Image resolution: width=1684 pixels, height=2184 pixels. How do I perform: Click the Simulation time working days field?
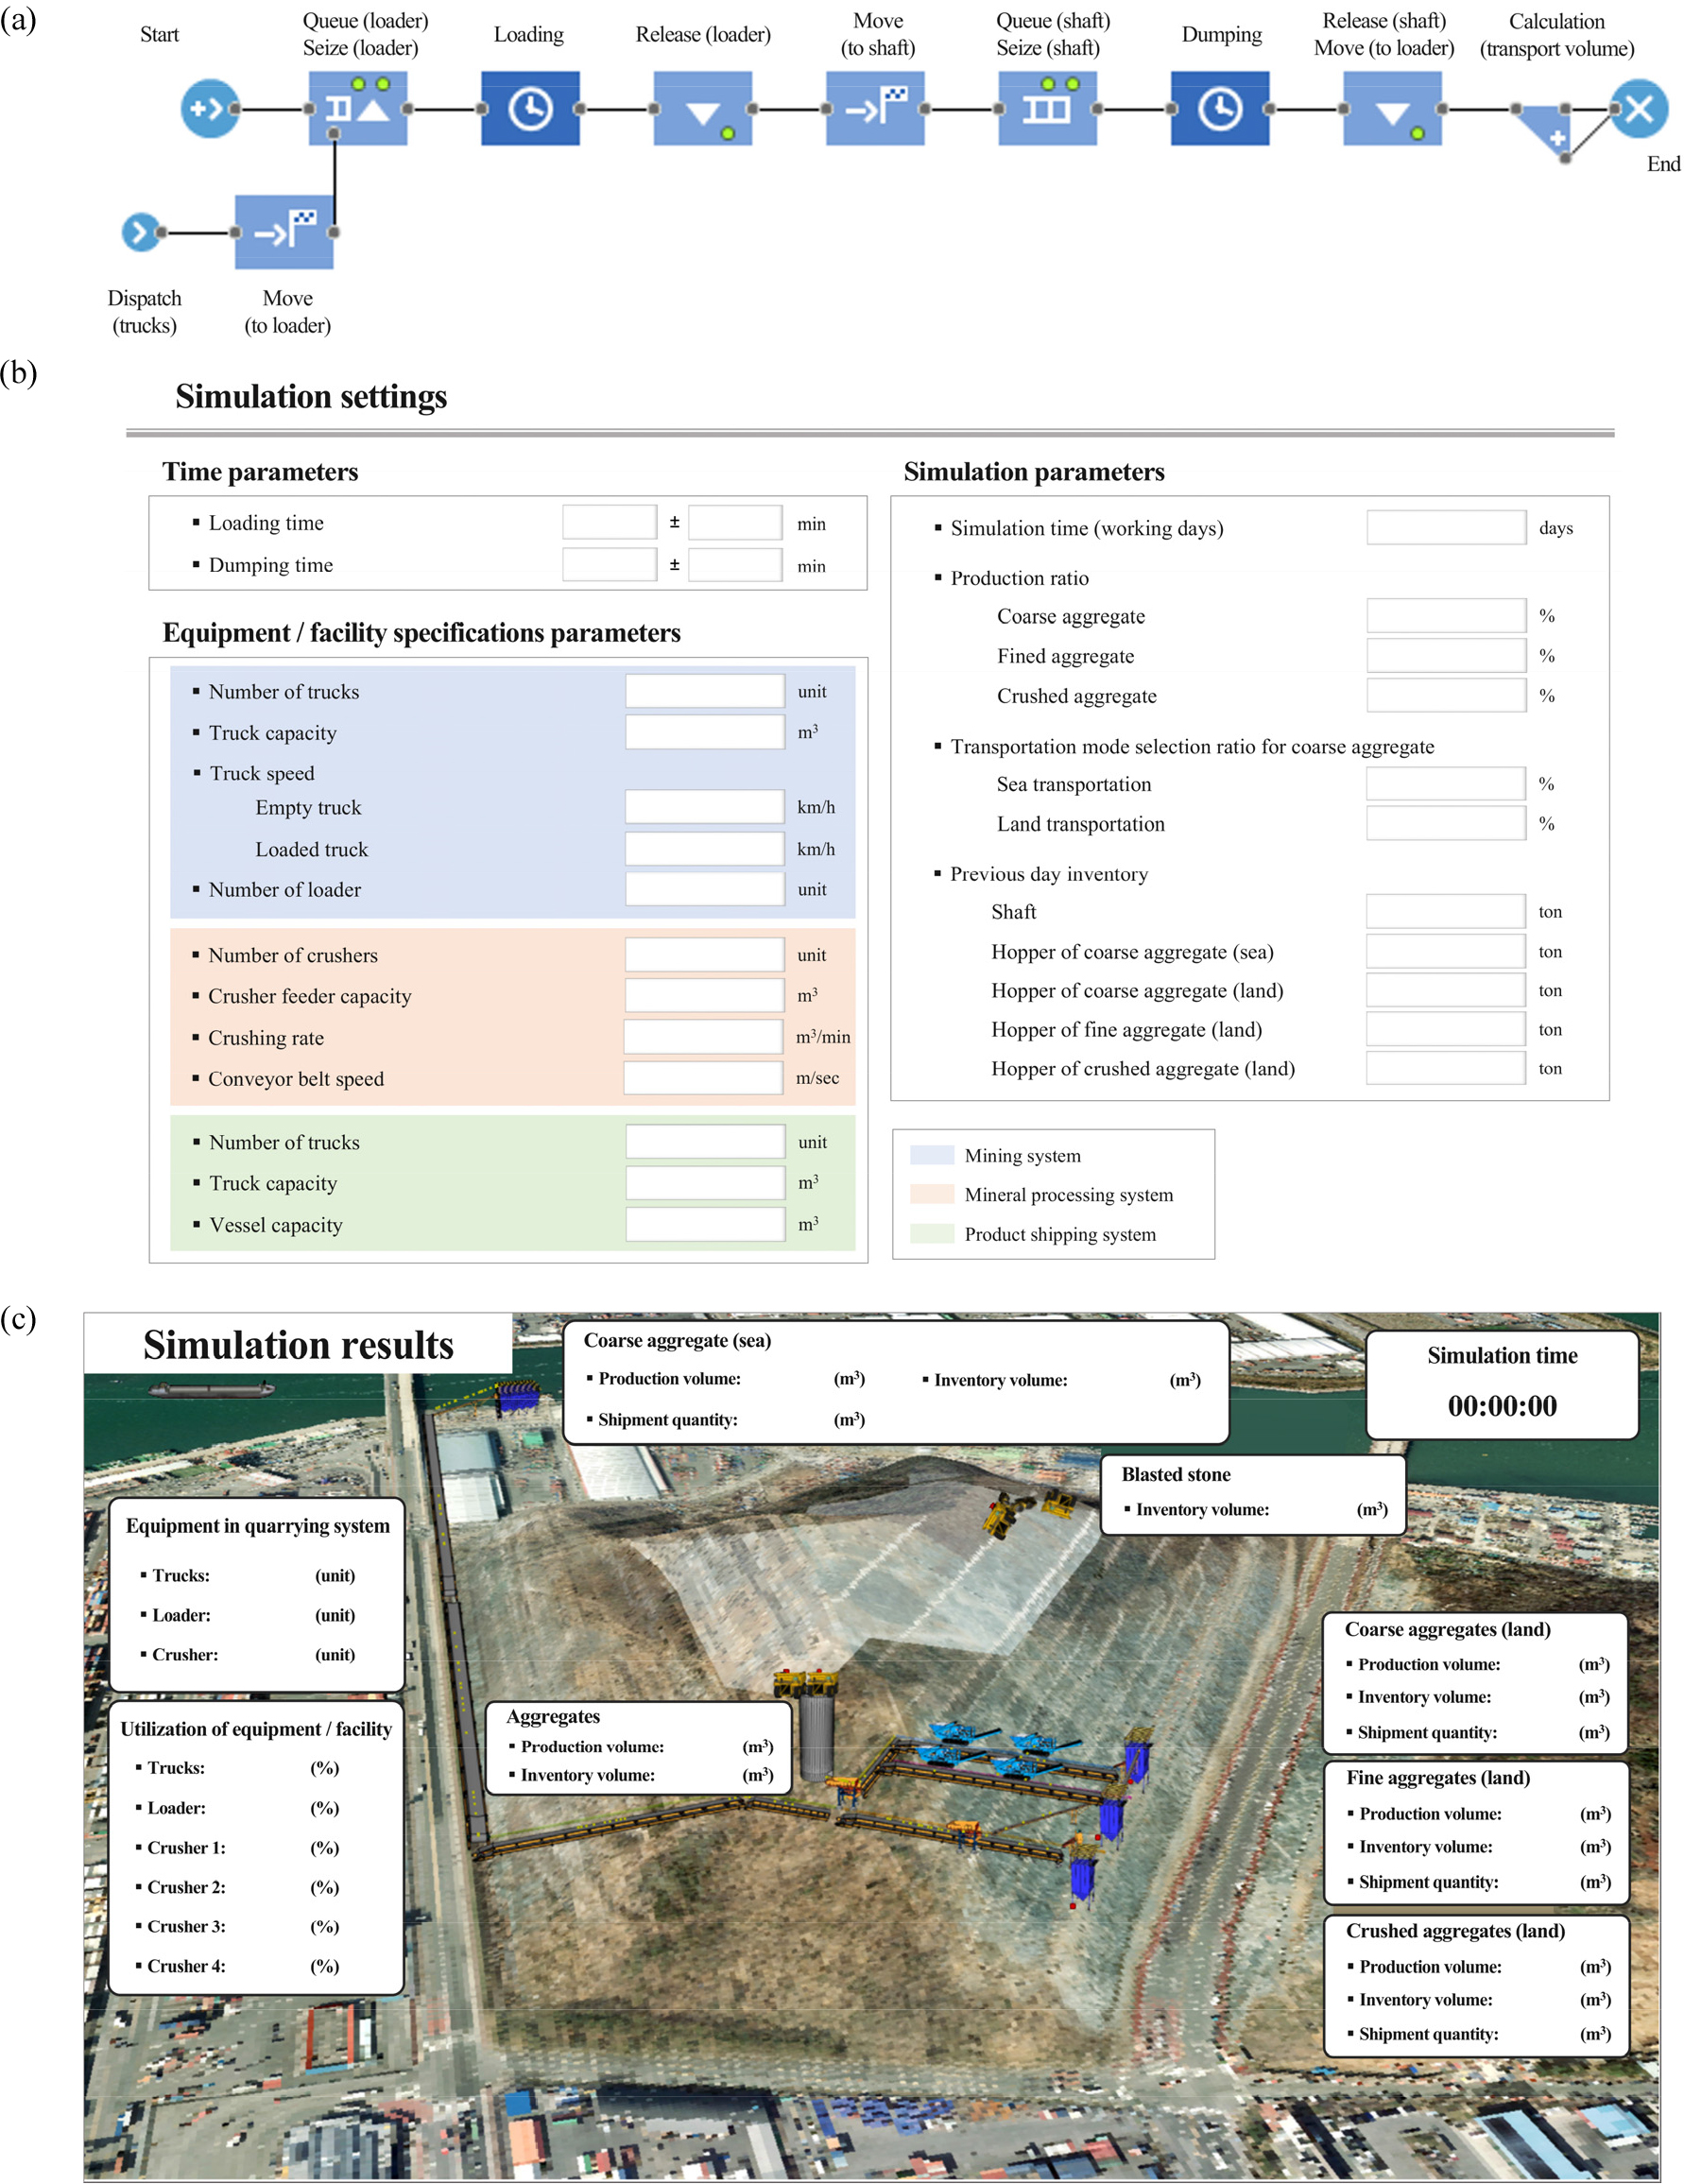(x=1445, y=528)
